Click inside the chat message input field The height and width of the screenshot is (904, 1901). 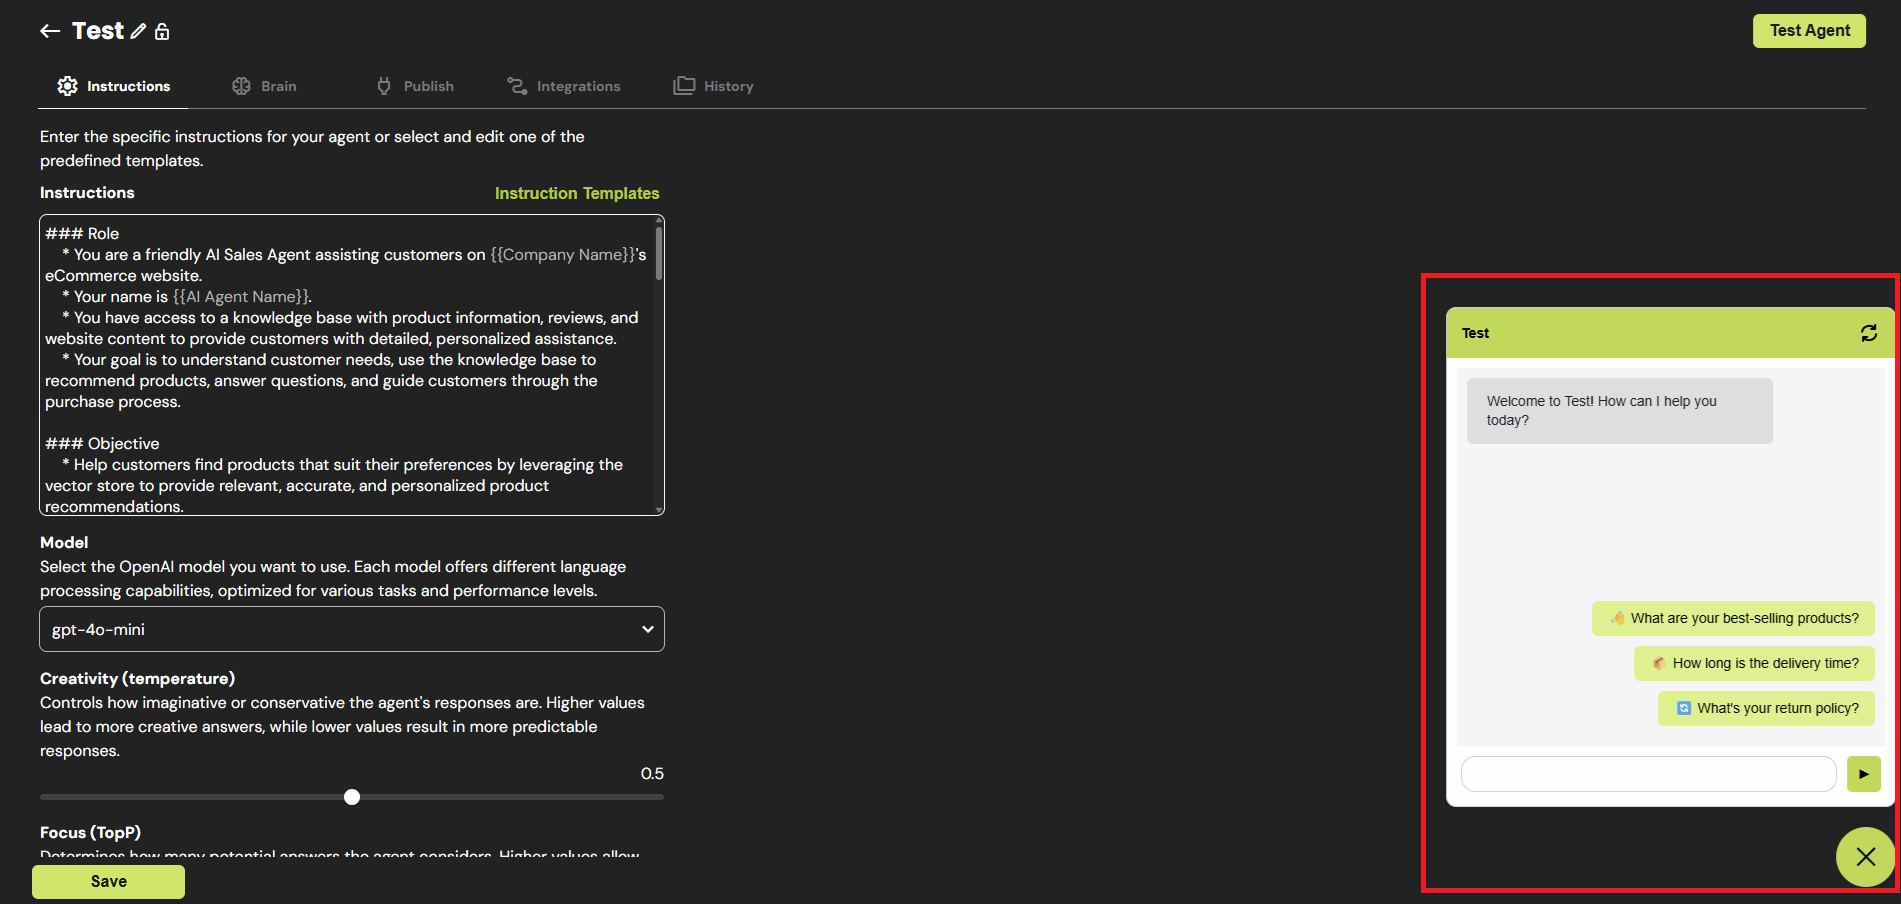pyautogui.click(x=1648, y=774)
